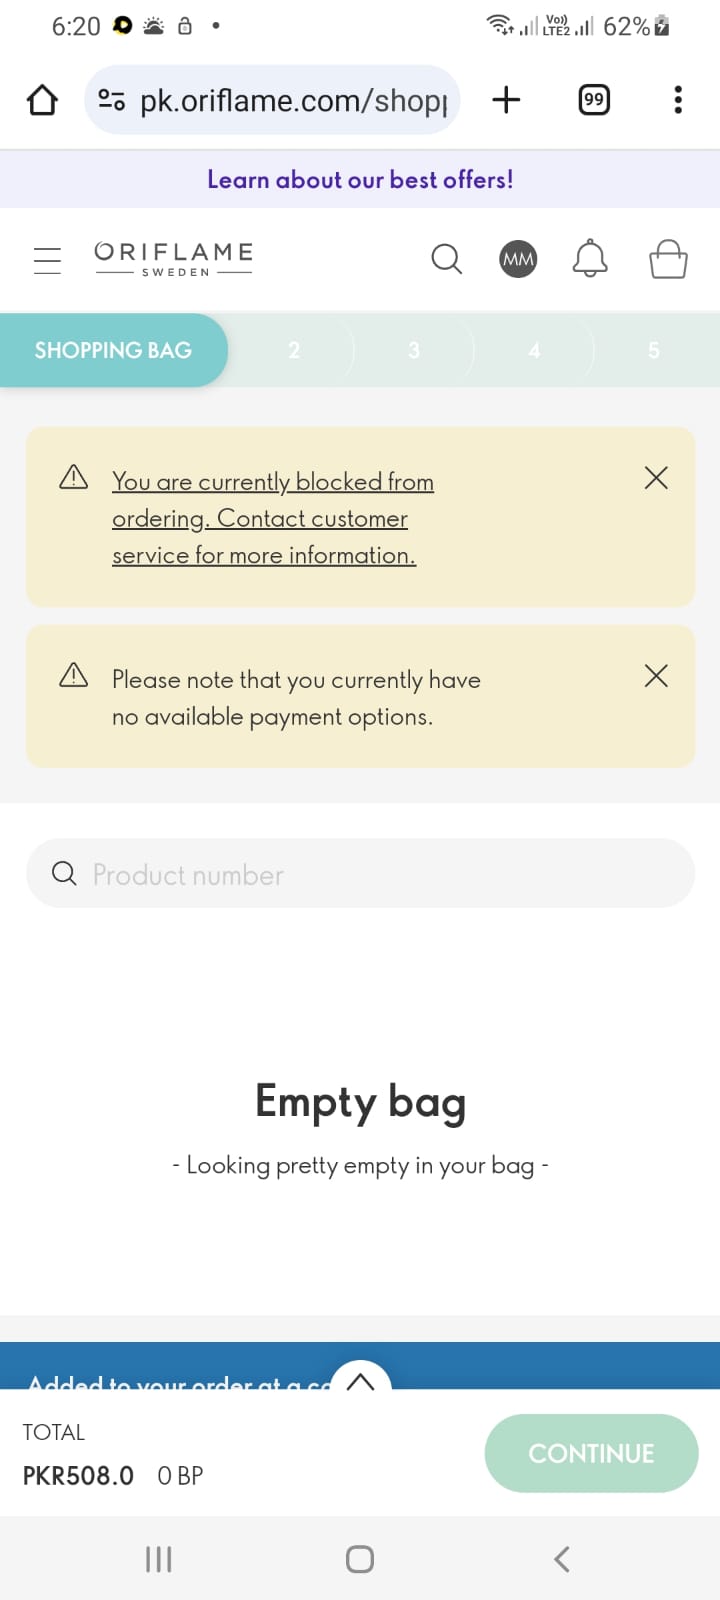
Task: Open the shopping bag icon in header
Action: coord(668,259)
